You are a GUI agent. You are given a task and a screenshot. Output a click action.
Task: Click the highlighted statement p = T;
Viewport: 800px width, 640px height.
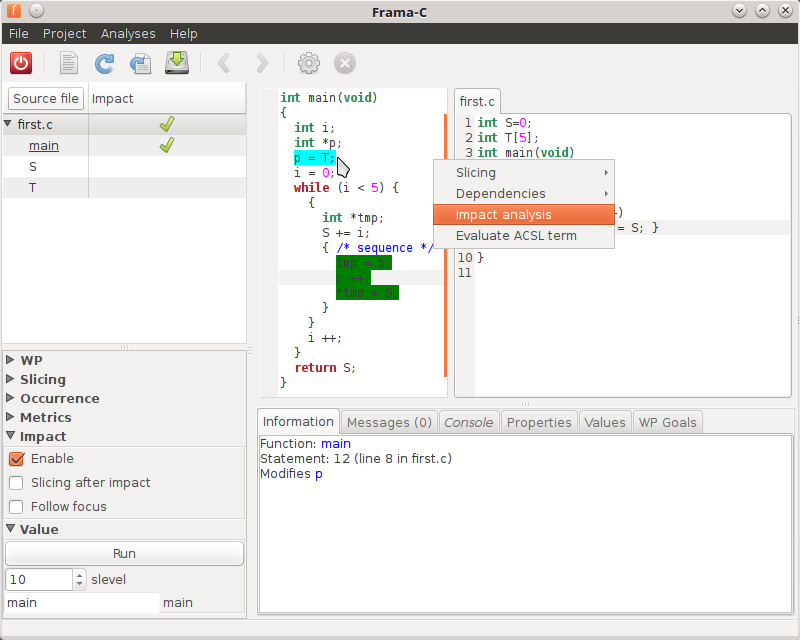tap(314, 158)
